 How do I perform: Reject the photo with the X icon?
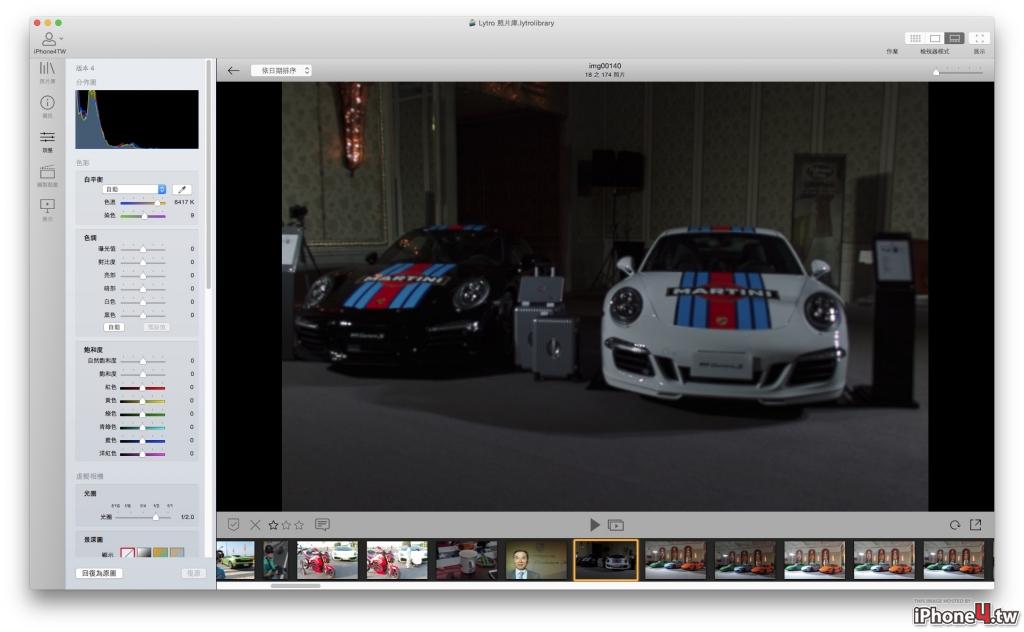[x=255, y=524]
